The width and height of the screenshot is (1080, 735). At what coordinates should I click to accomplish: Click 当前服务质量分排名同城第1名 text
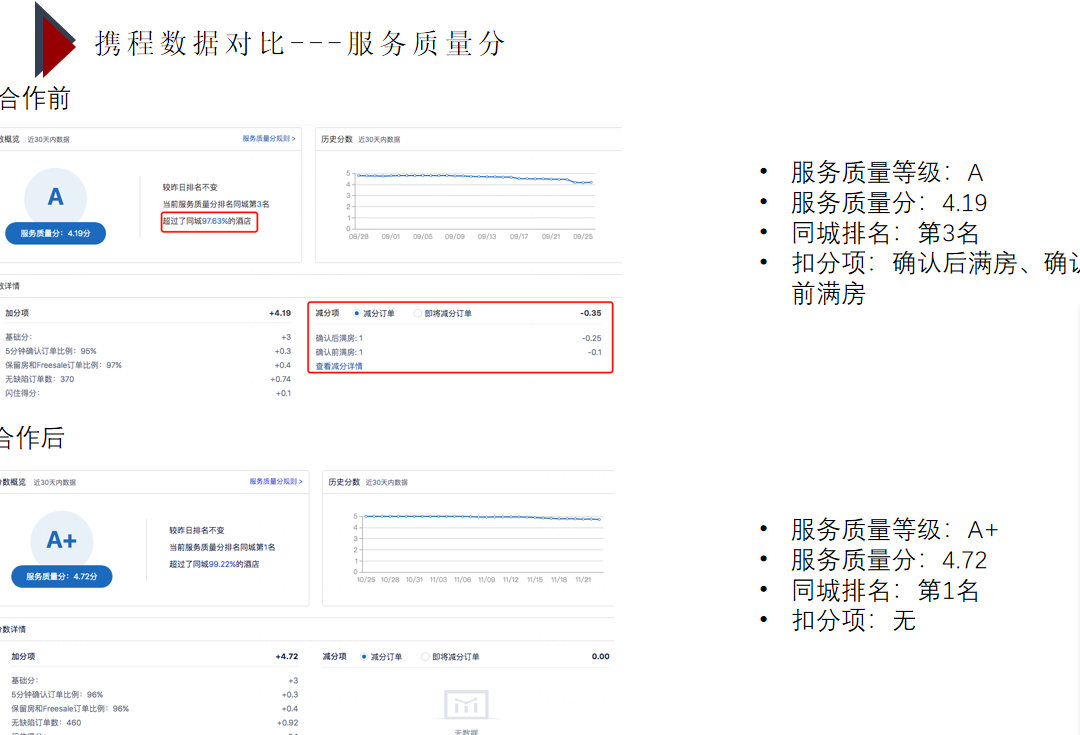(222, 547)
